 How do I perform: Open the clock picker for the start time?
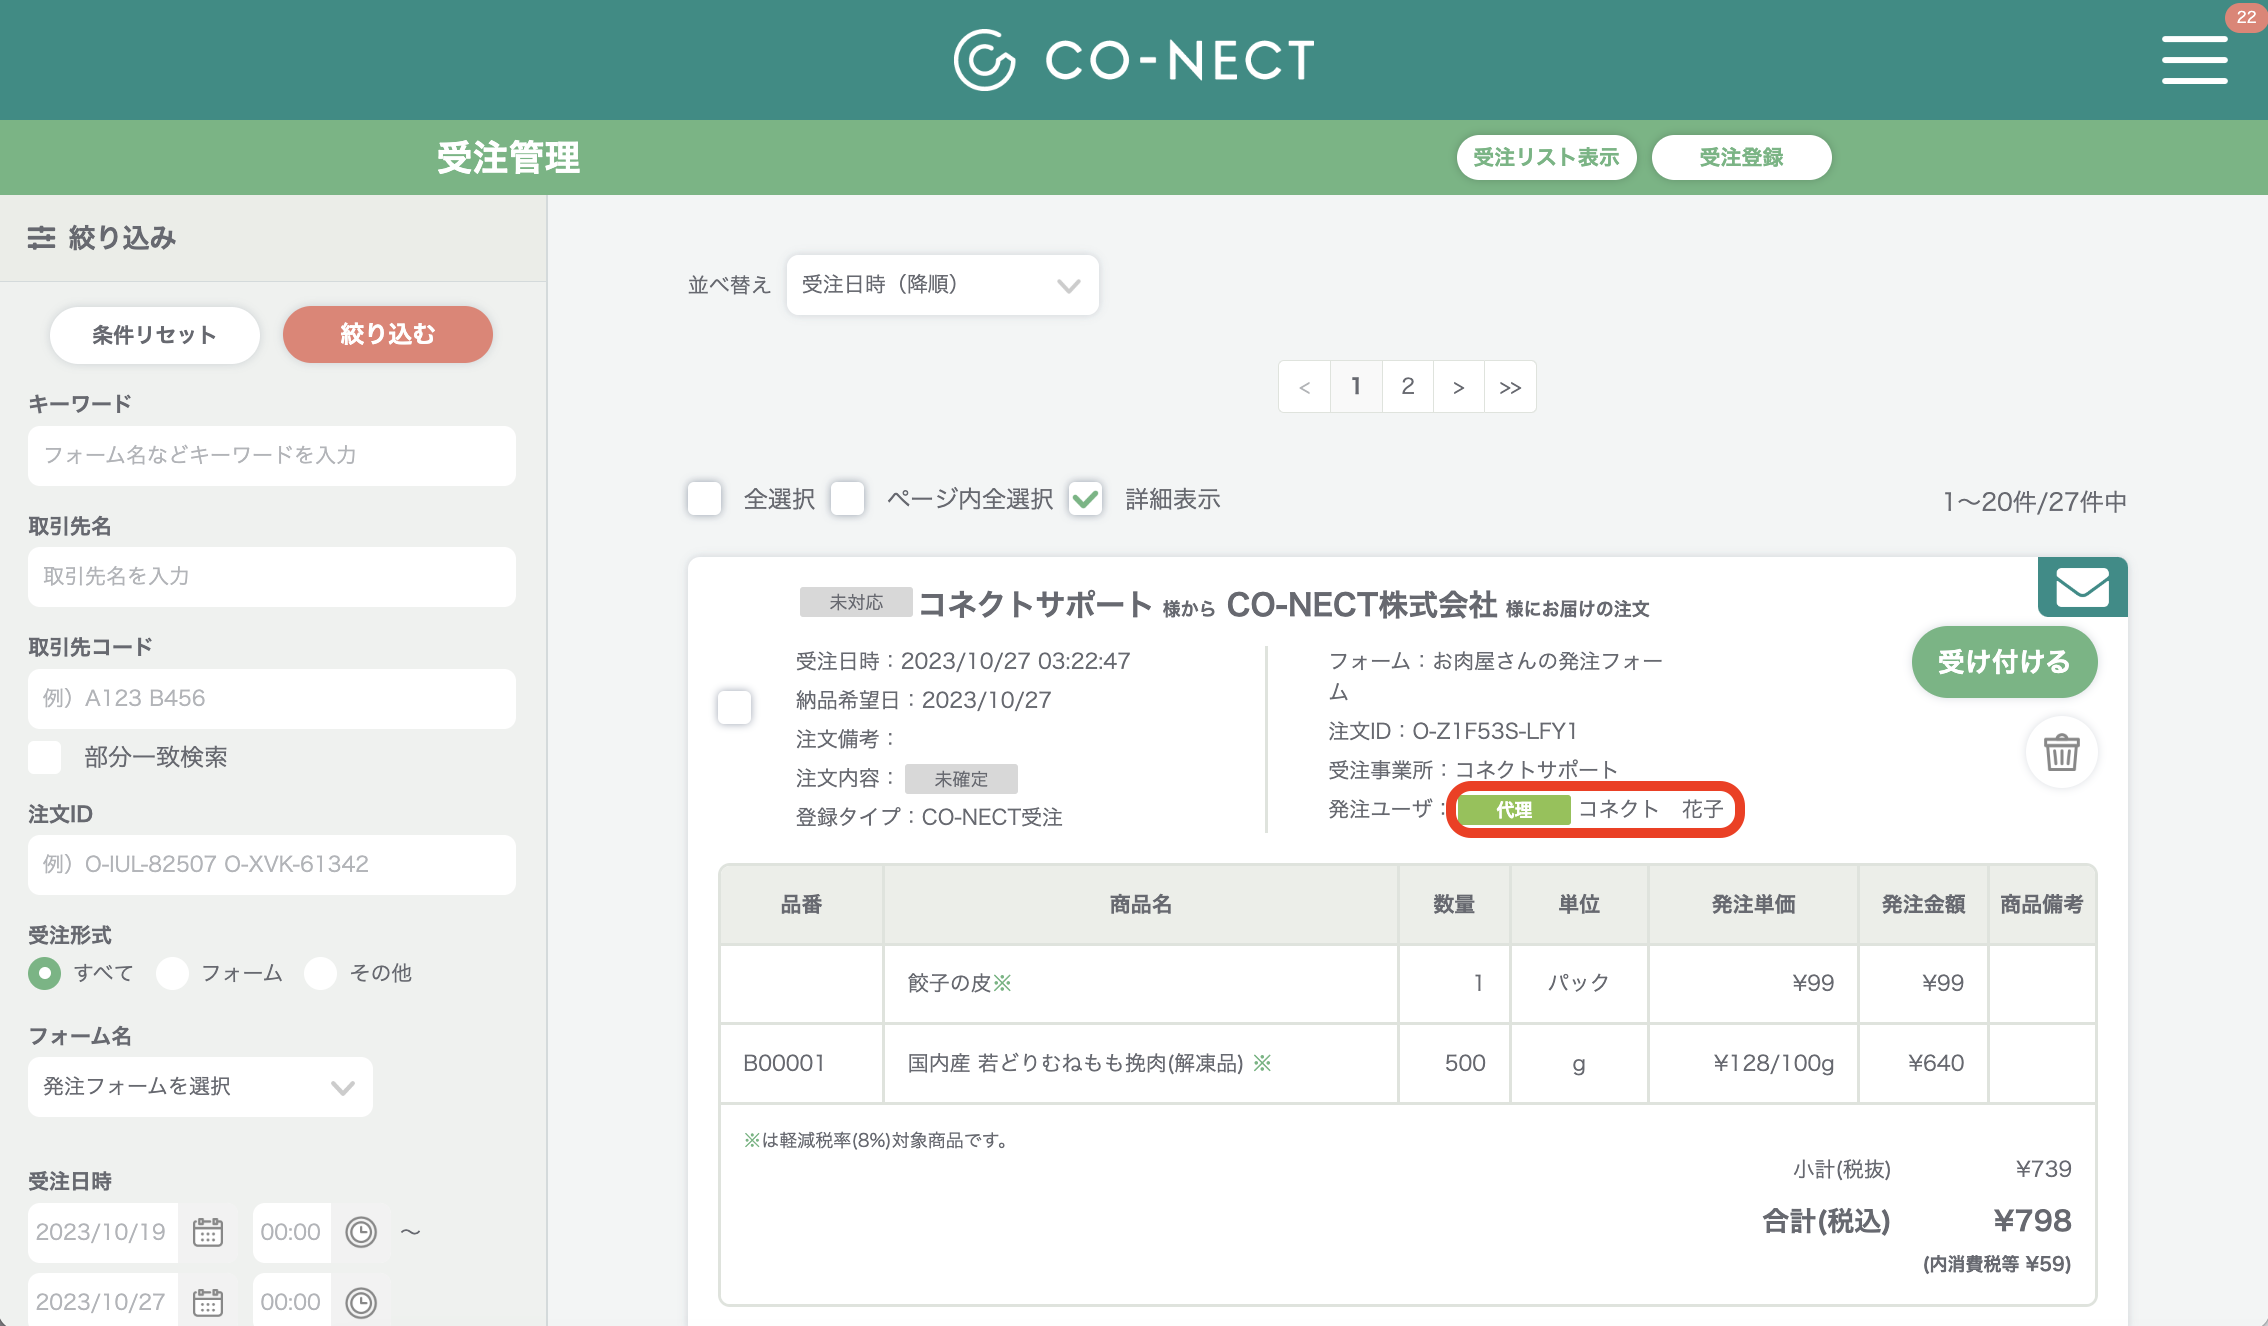(x=361, y=1232)
